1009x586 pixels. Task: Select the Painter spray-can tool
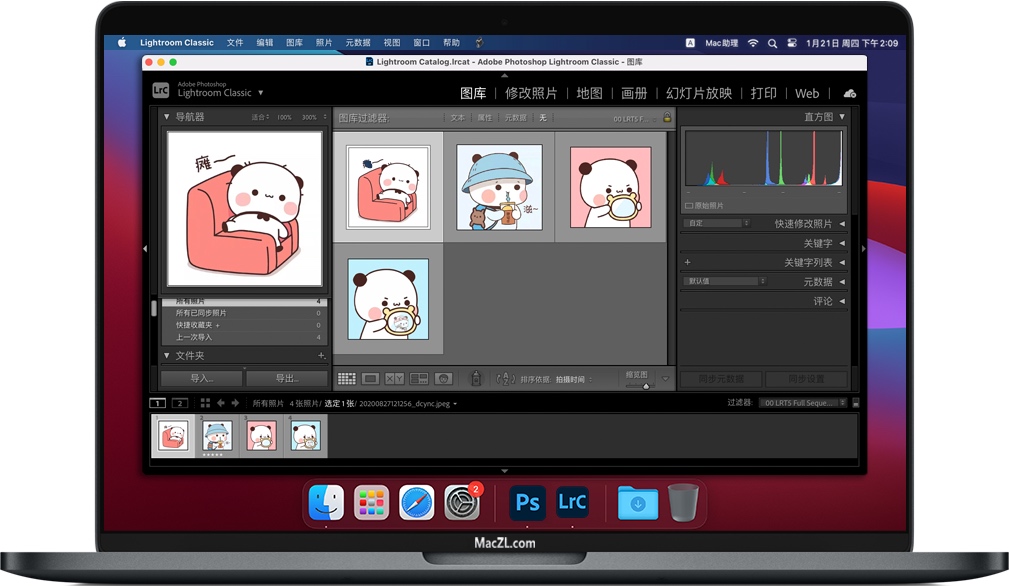[x=476, y=378]
